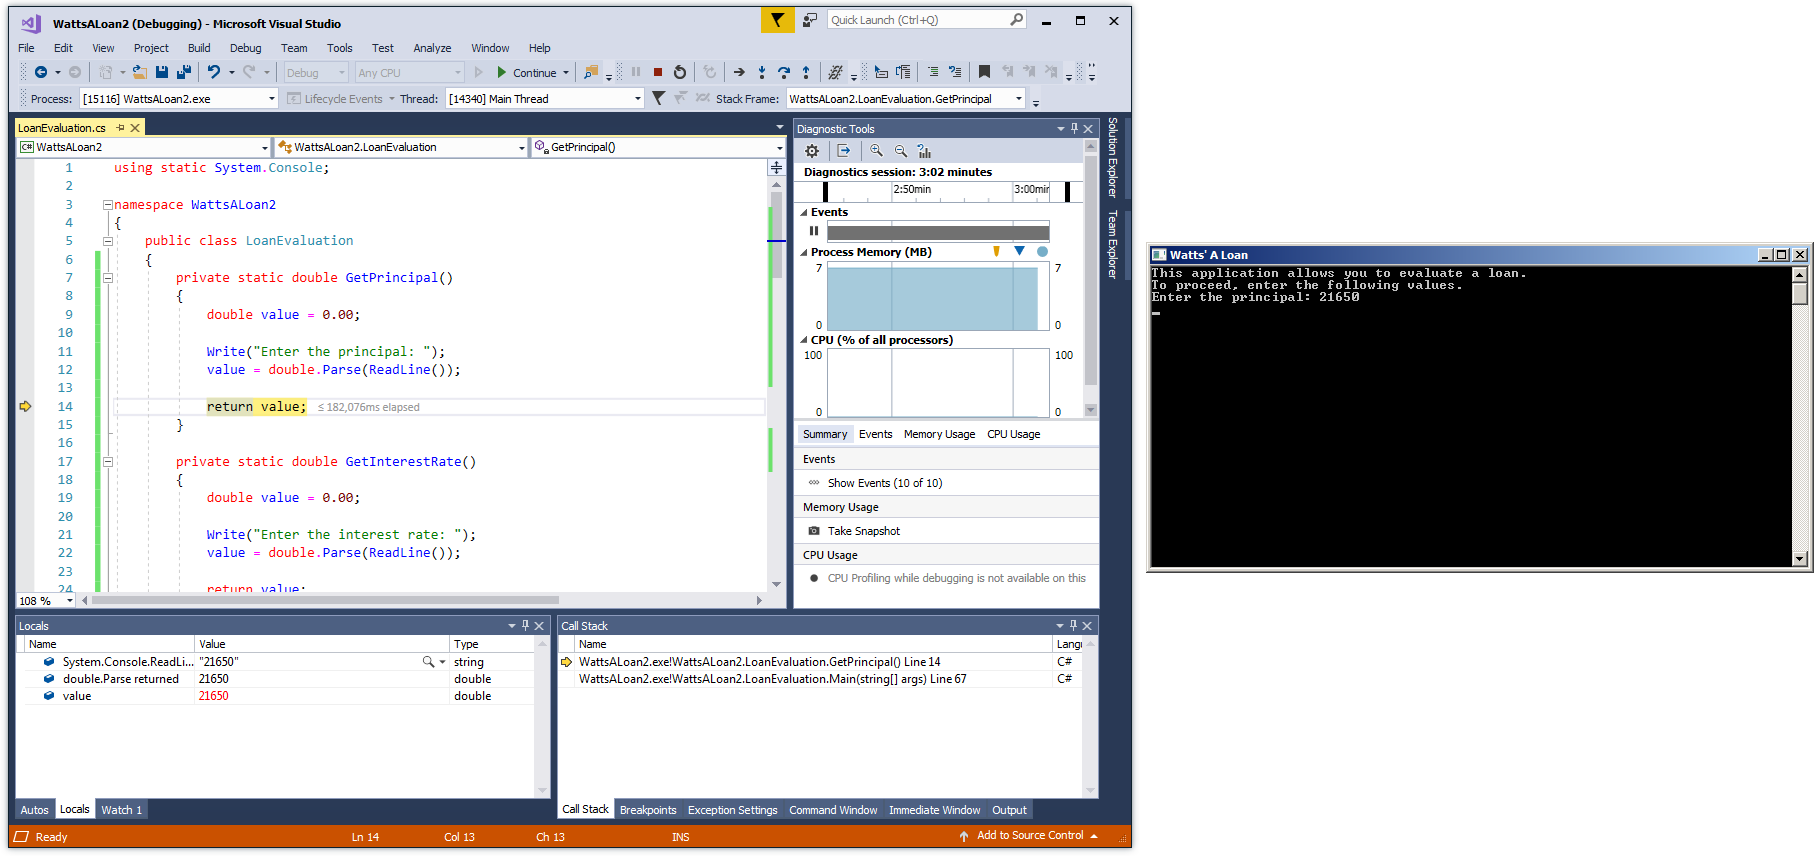Click the filter funnel next to Thread

click(x=658, y=98)
